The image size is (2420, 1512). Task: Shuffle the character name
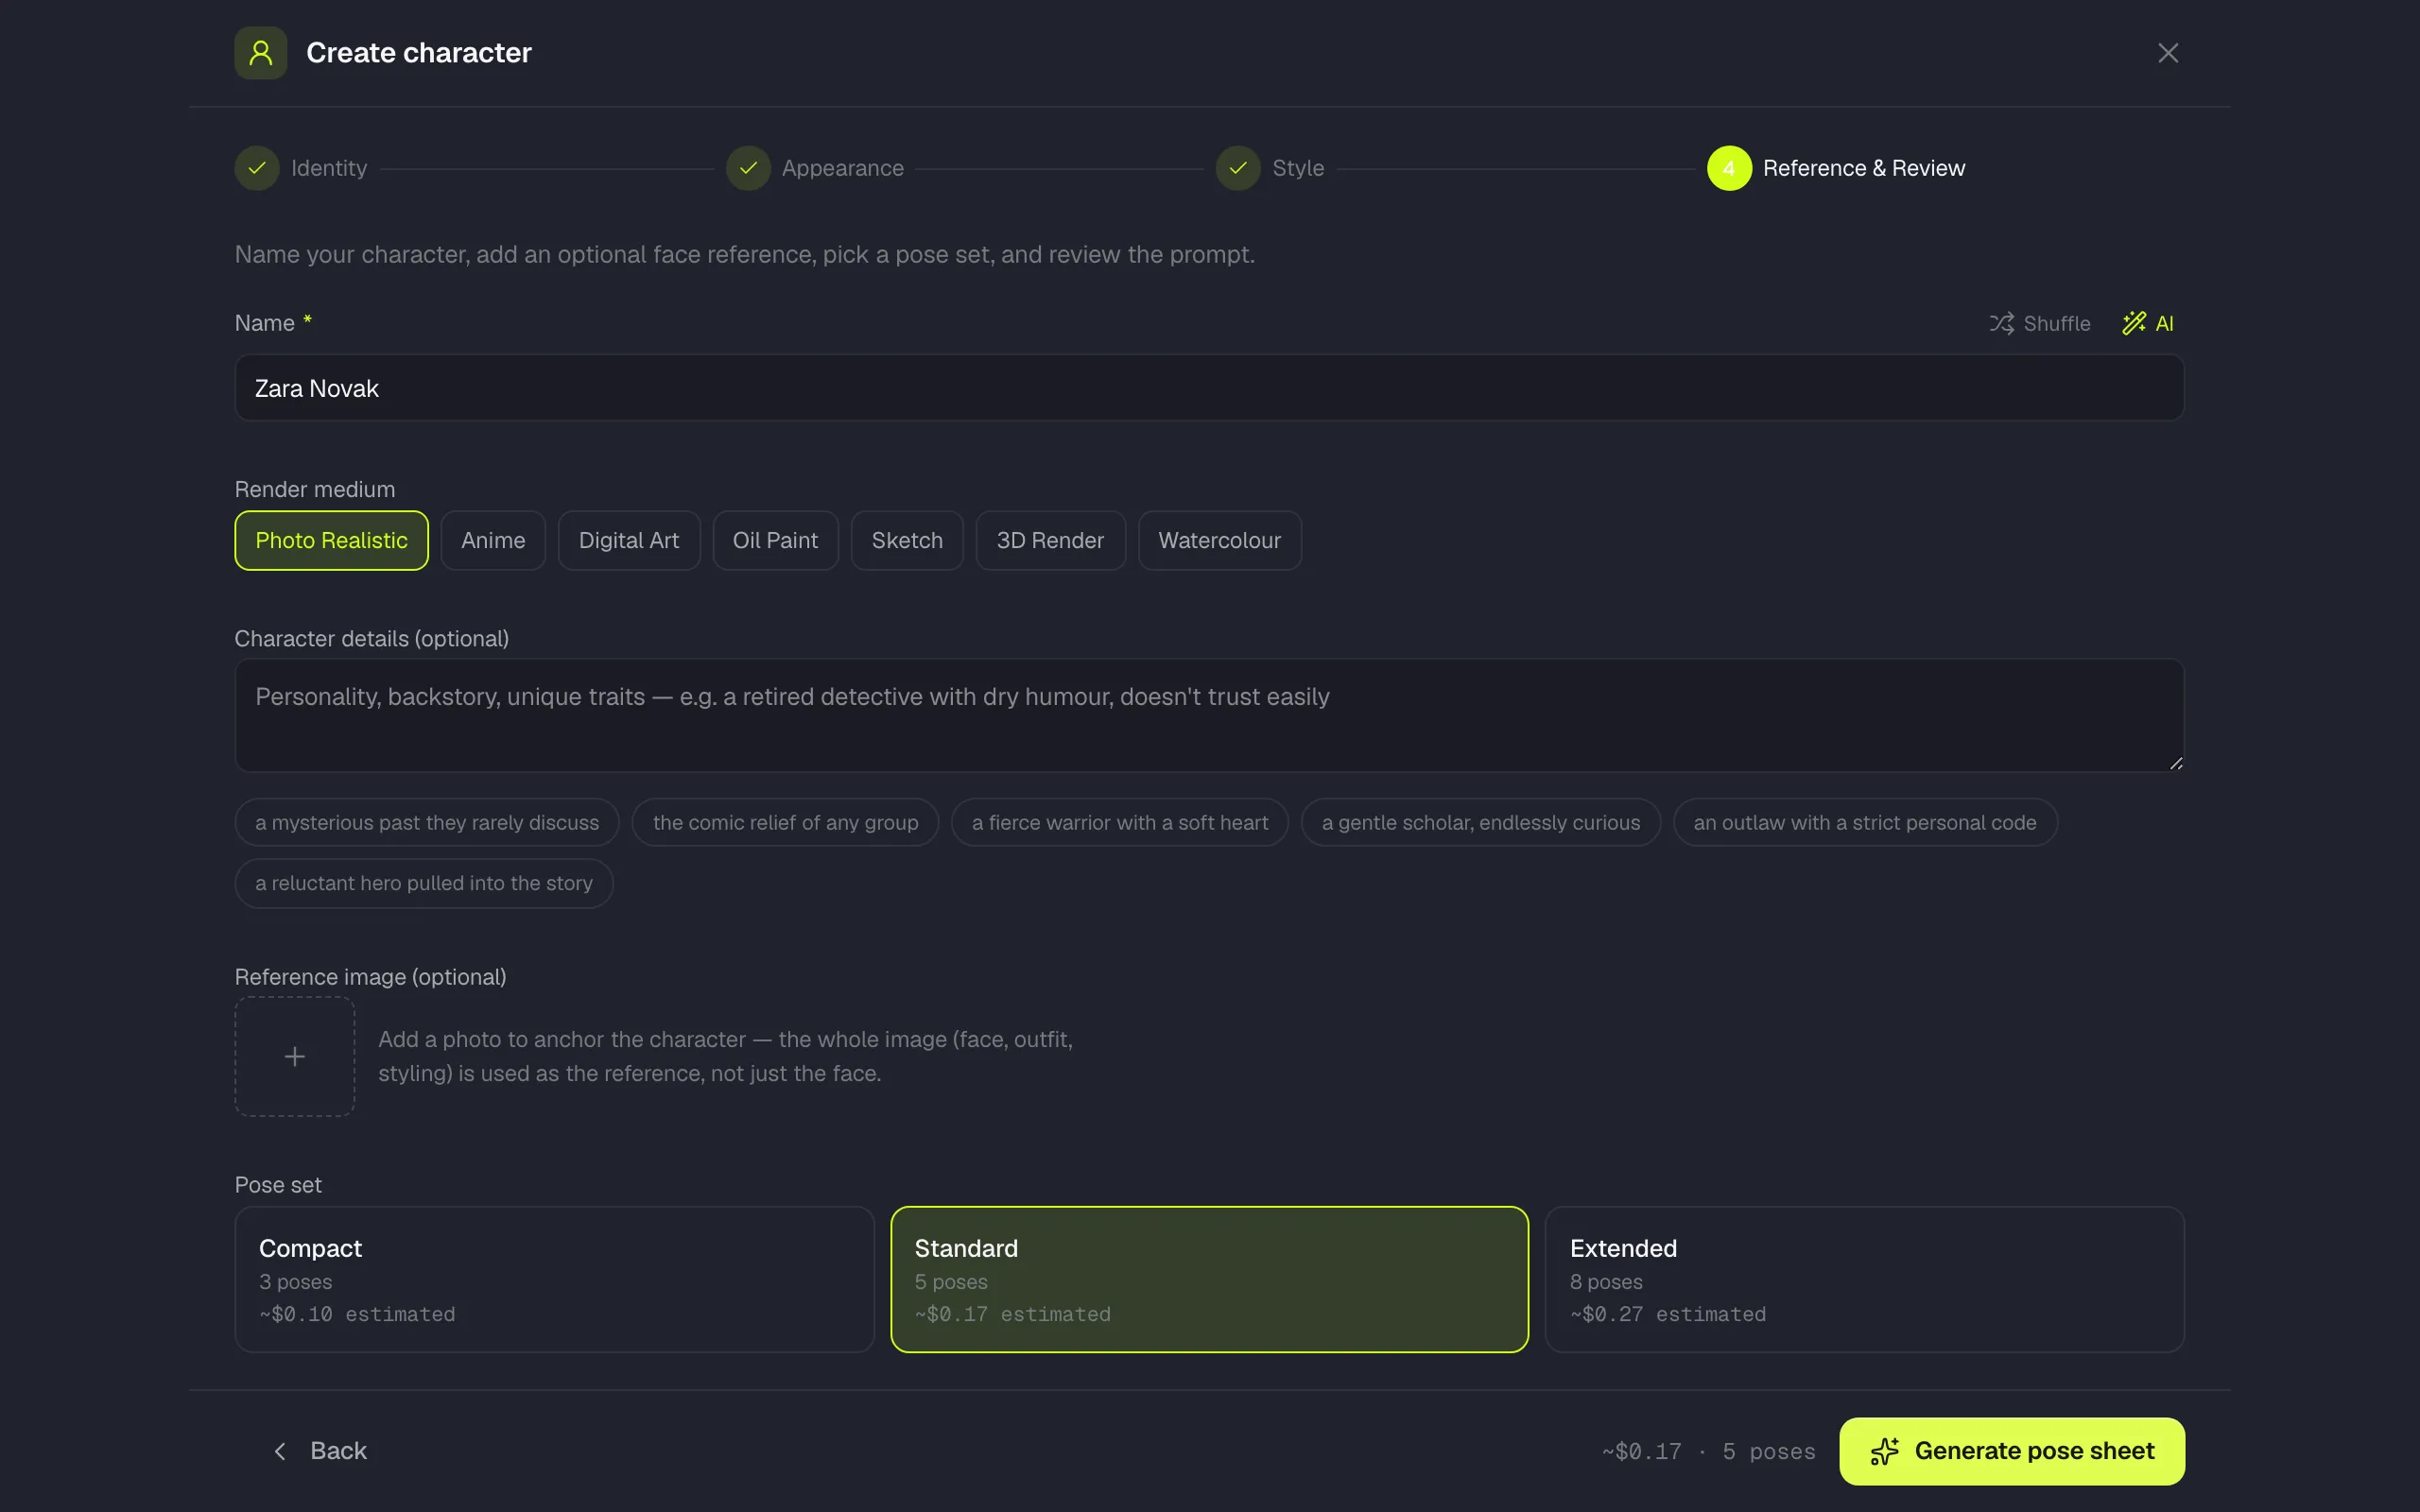[2039, 323]
